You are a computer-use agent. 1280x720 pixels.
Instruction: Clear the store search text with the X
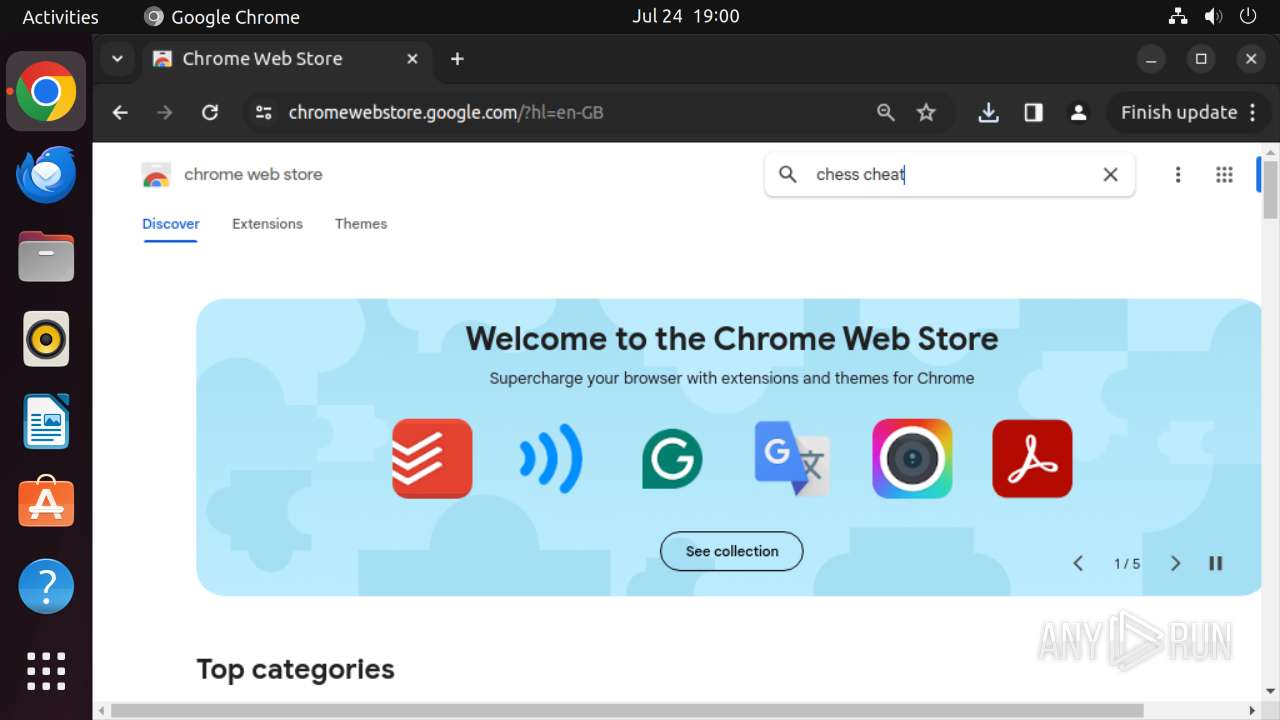[x=1110, y=174]
